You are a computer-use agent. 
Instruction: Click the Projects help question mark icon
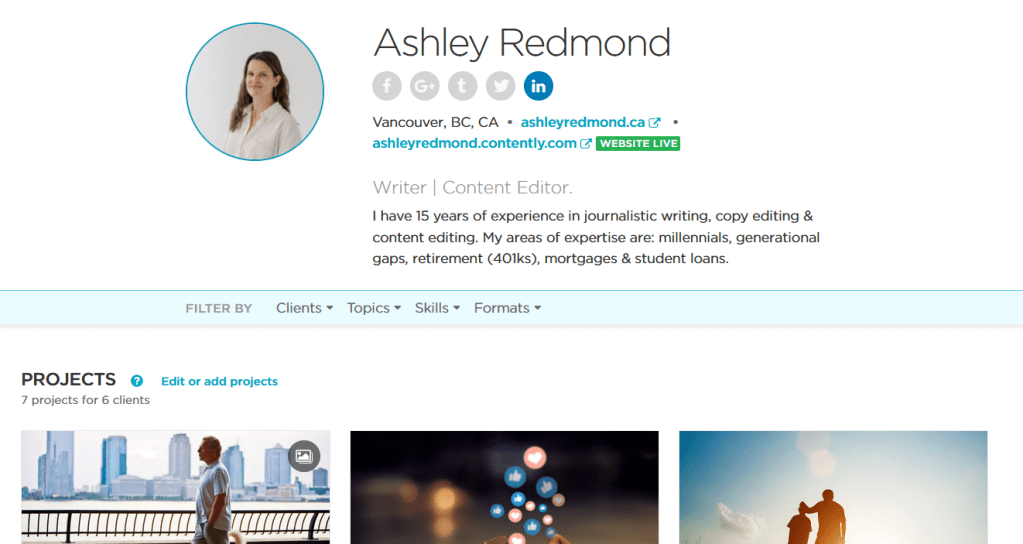tap(136, 381)
